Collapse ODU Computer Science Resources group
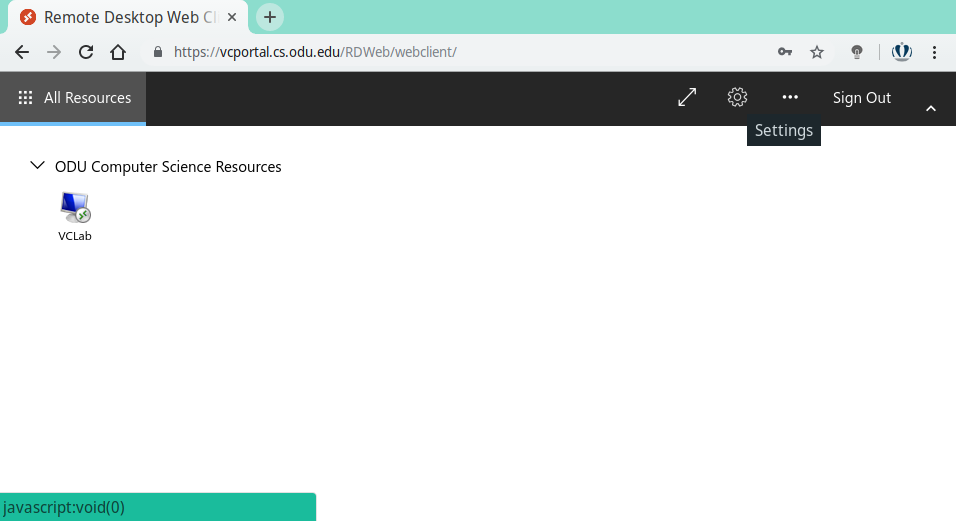 (x=37, y=165)
